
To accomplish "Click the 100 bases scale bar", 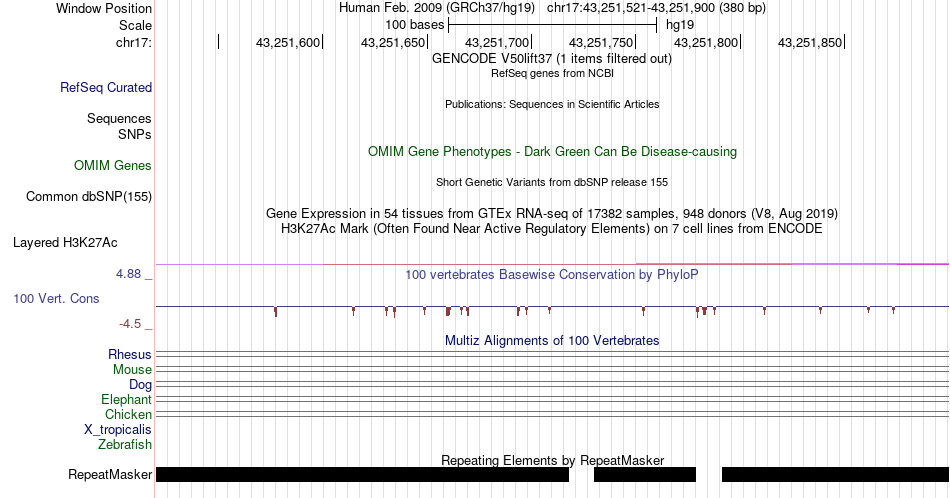I will (x=553, y=25).
